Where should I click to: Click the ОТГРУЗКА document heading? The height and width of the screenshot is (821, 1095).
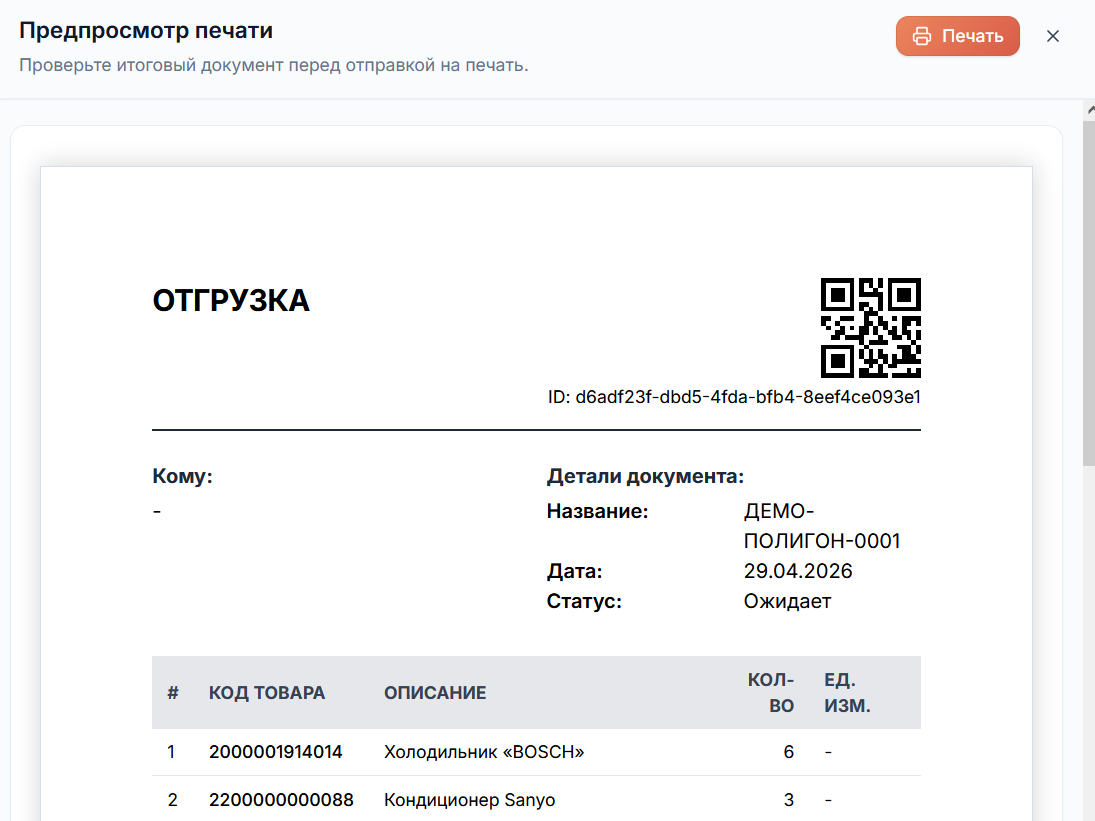coord(231,301)
